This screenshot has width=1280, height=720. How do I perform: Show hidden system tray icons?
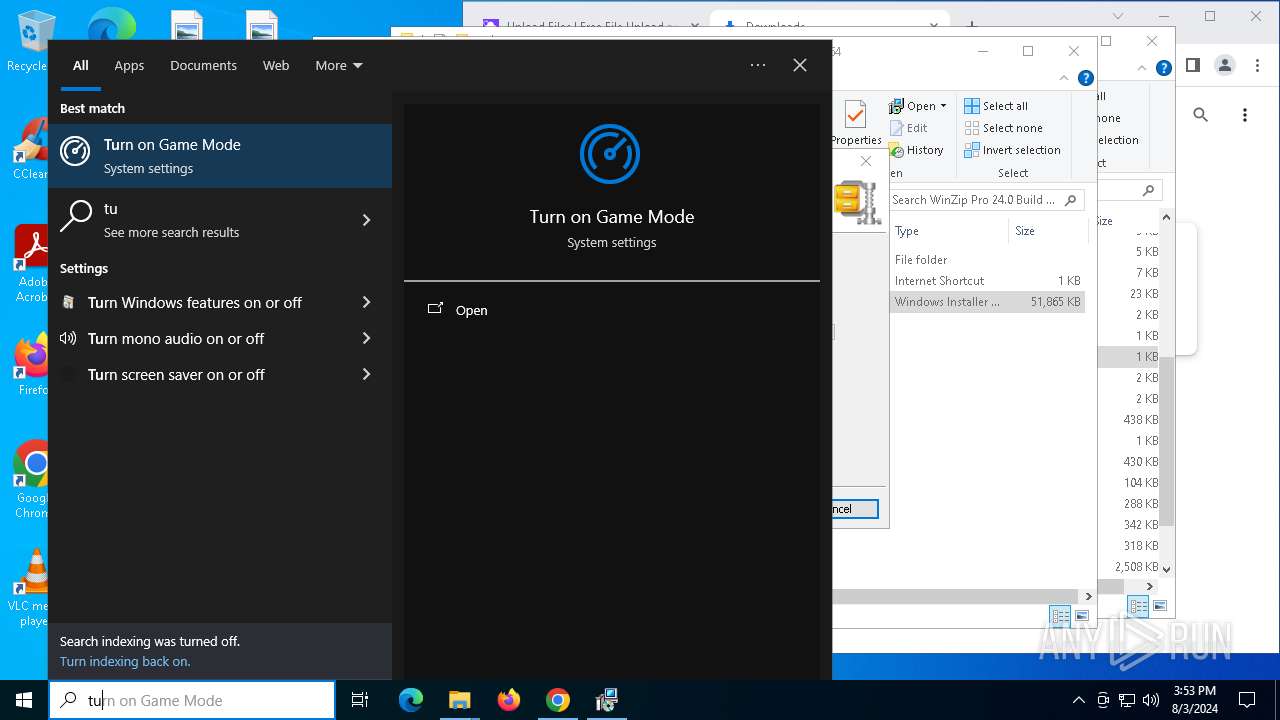(x=1078, y=700)
